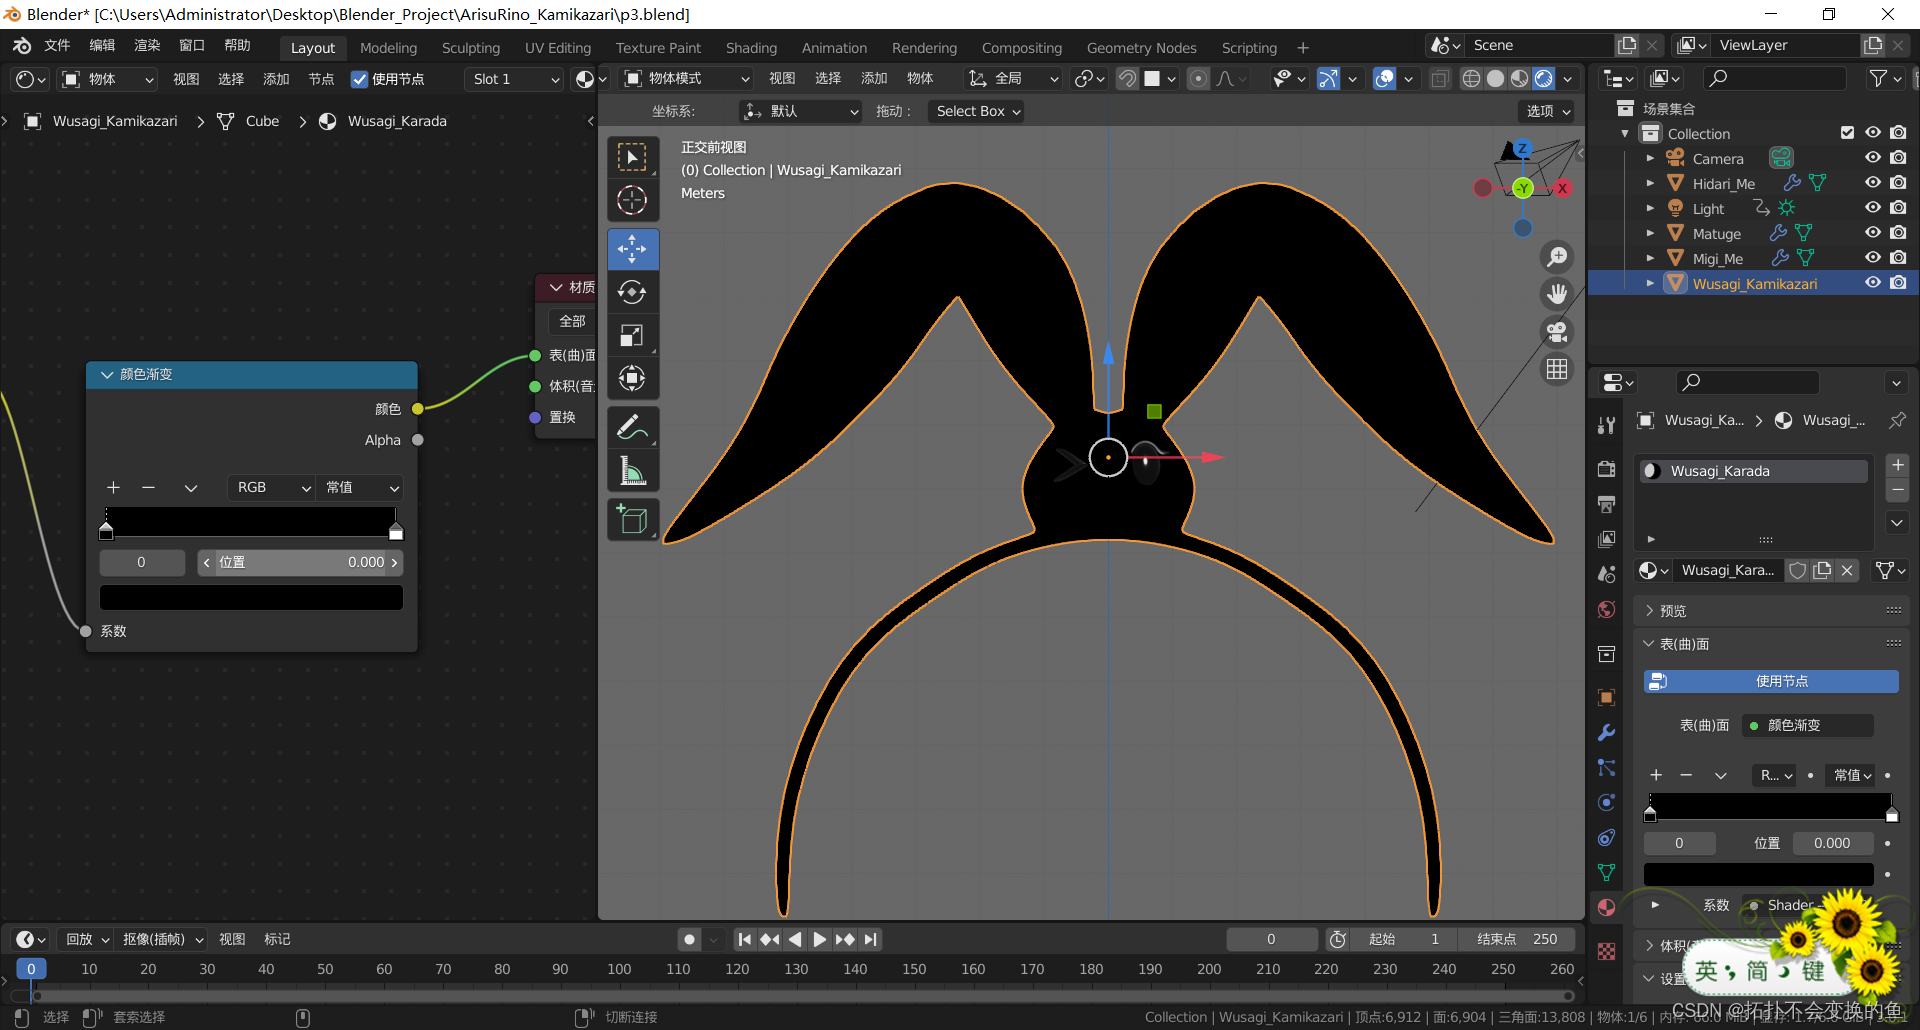Select the Rotate tool
1920x1030 pixels.
(x=632, y=292)
